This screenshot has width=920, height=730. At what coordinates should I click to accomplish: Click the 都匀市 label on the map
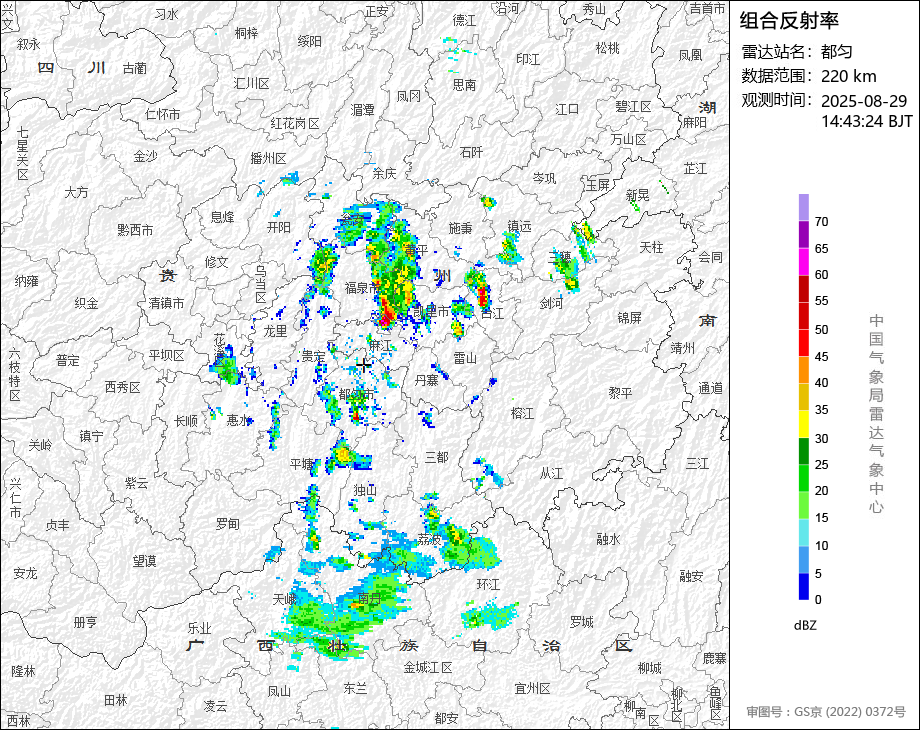coord(356,394)
